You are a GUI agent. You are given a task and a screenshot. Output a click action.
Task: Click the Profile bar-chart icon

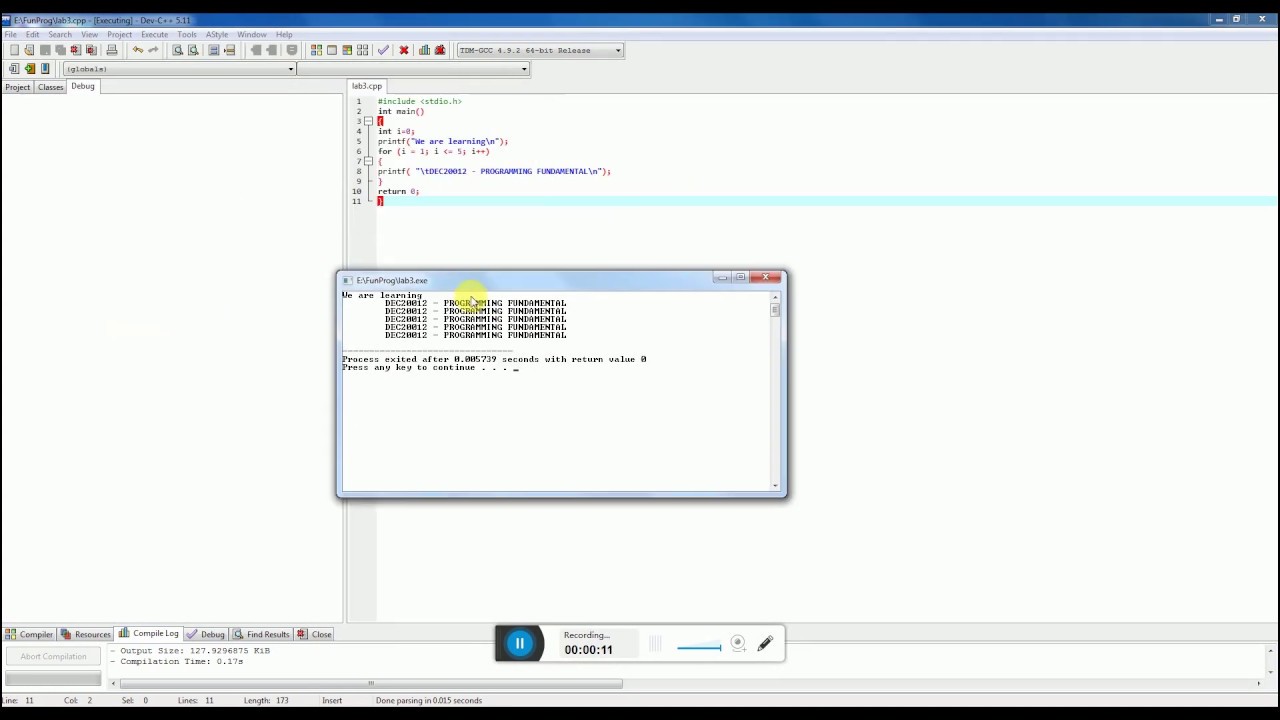[424, 50]
